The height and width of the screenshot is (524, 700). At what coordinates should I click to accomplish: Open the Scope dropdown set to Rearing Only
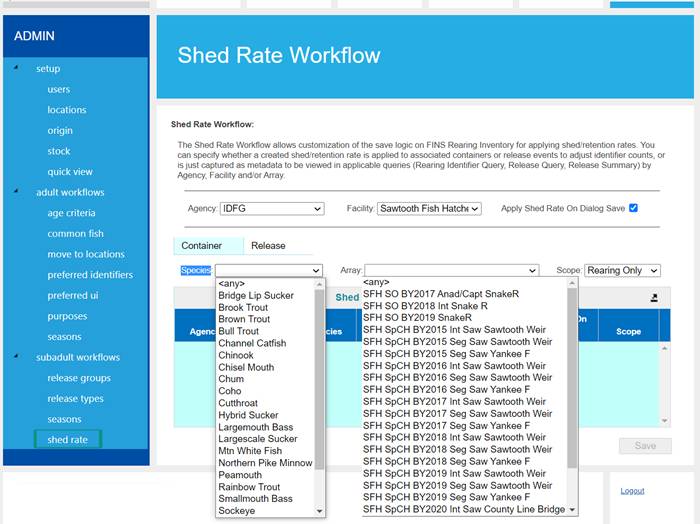pyautogui.click(x=622, y=271)
